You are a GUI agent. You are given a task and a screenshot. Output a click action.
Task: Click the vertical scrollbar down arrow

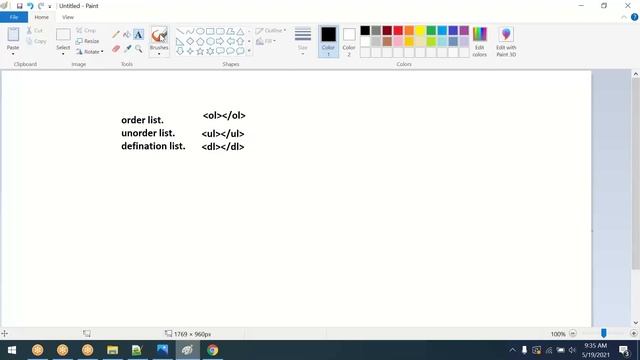(636, 323)
